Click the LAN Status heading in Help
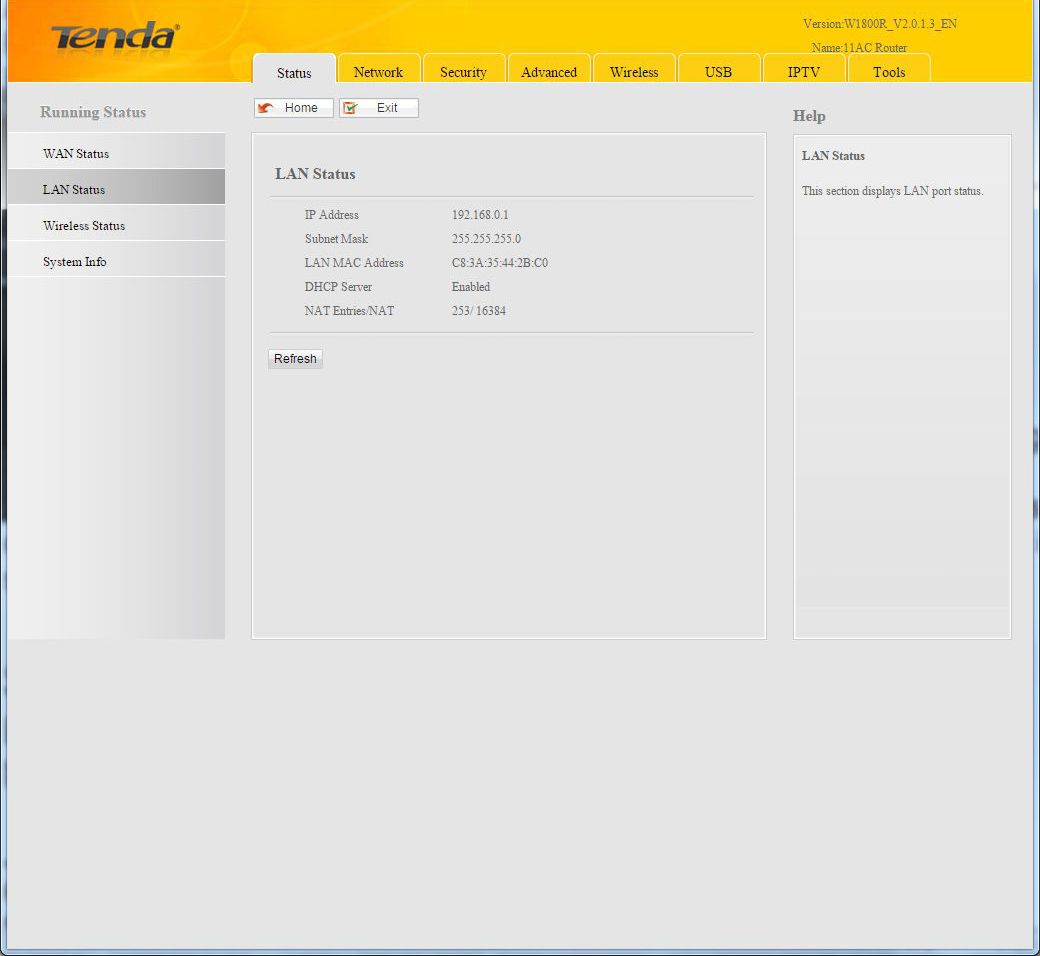The height and width of the screenshot is (956, 1040). coord(833,156)
